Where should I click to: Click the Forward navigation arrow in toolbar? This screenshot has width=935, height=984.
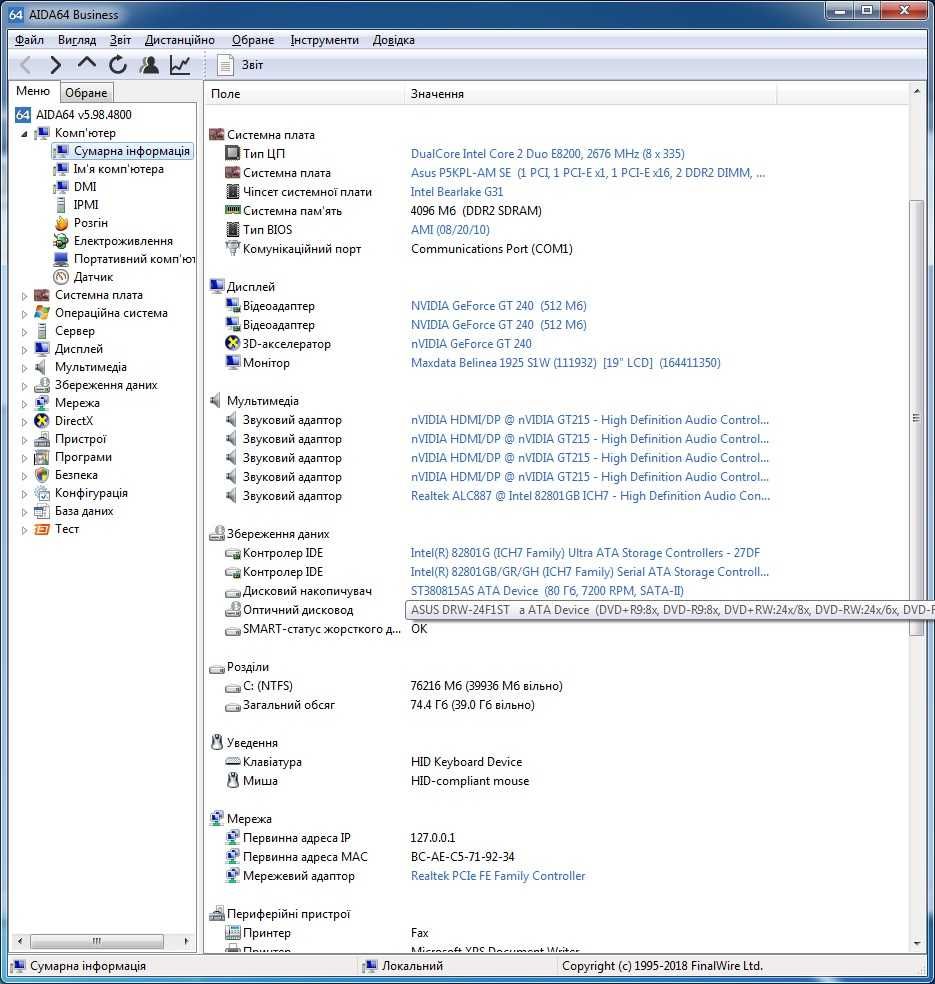click(x=56, y=65)
